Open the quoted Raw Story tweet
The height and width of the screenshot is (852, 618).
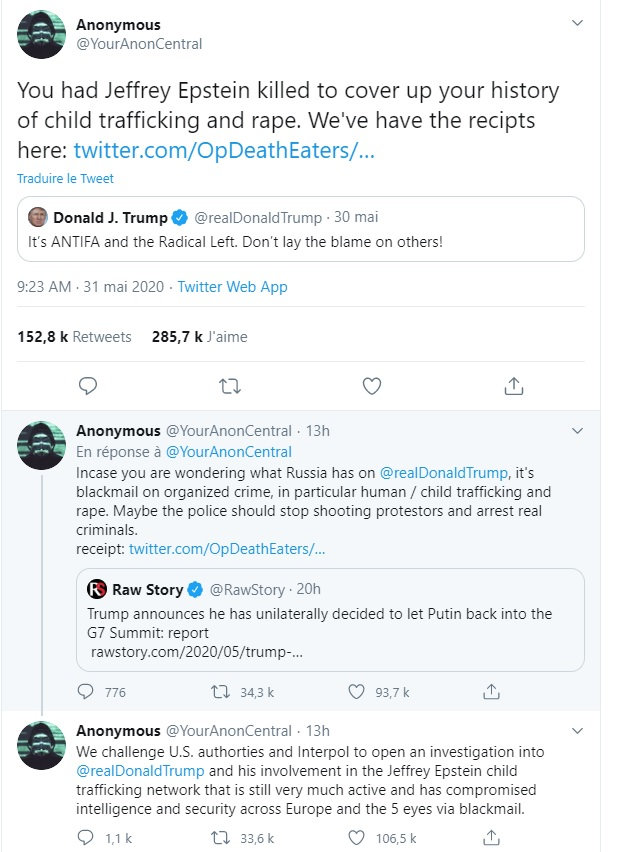330,619
